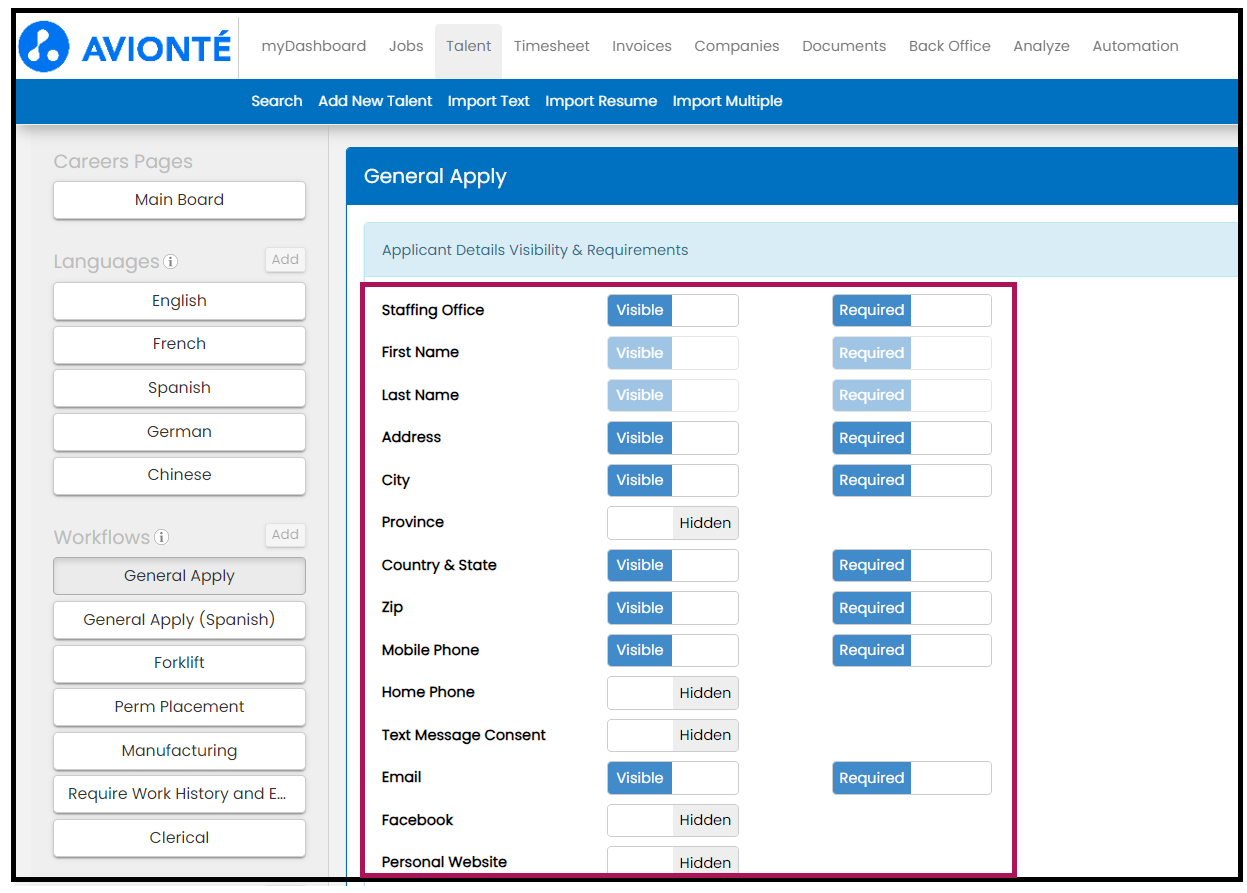Toggle the Address Required switch

[911, 438]
